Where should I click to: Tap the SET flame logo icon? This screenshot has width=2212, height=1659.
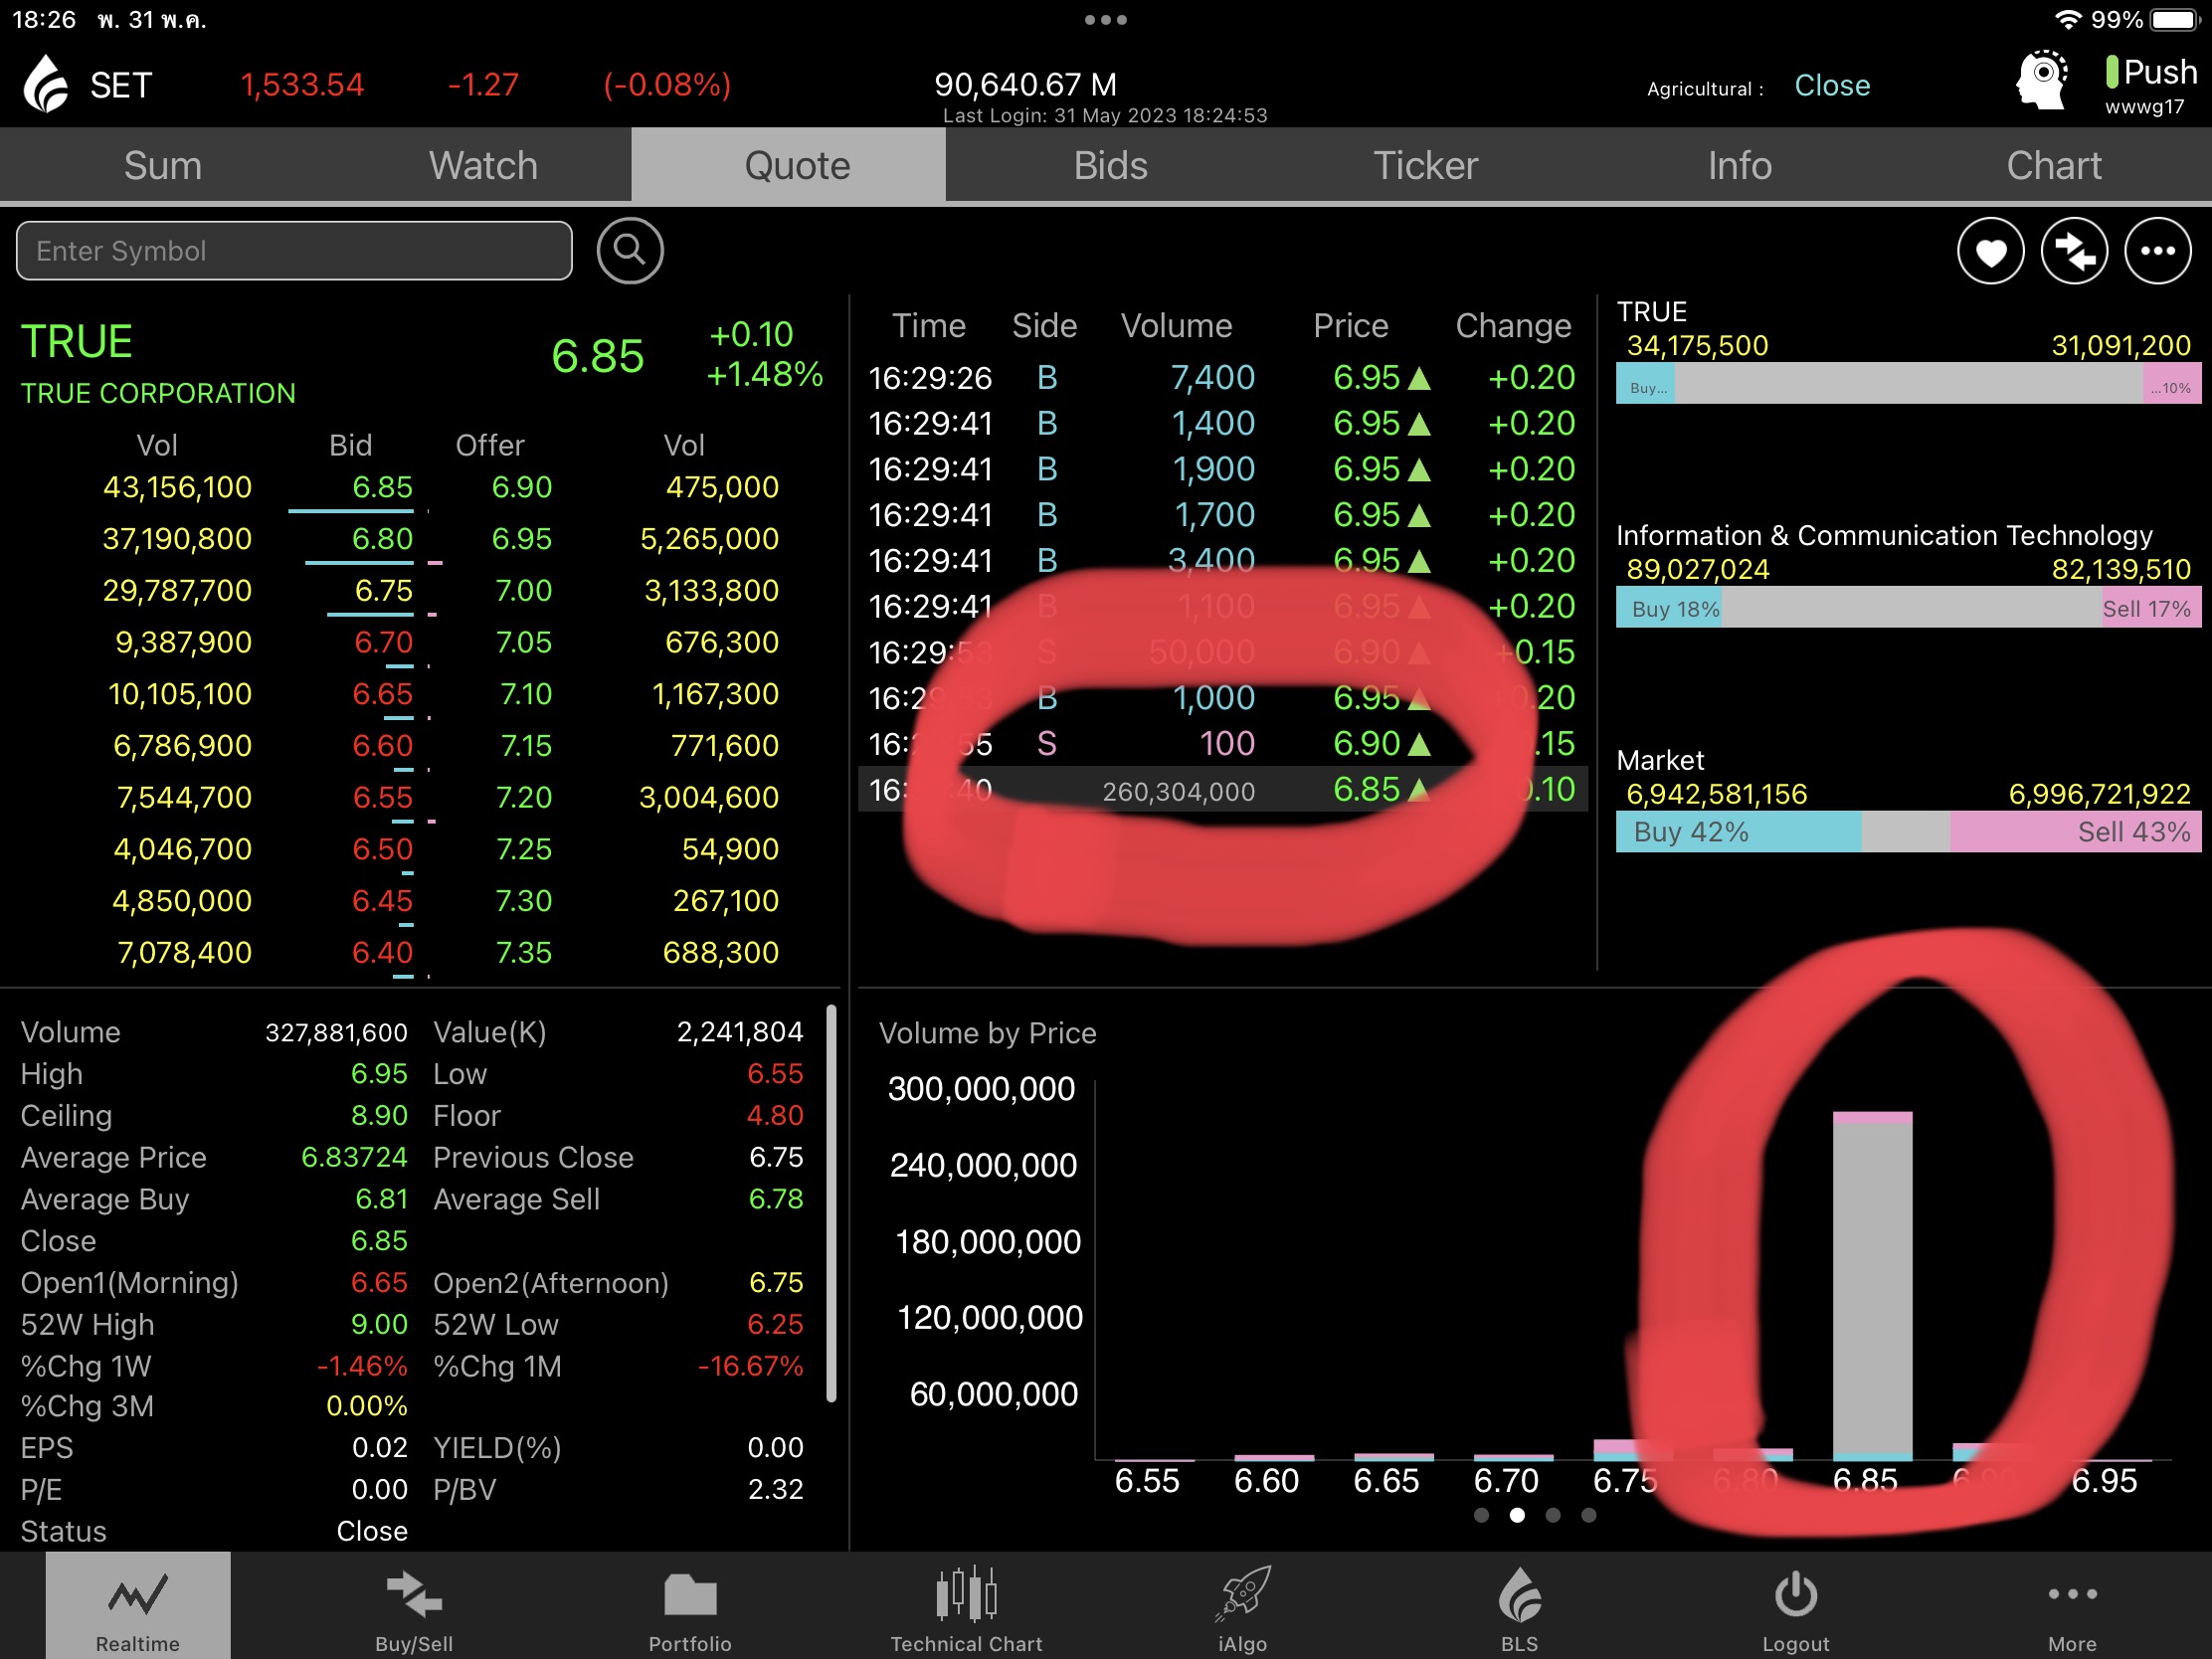tap(45, 84)
